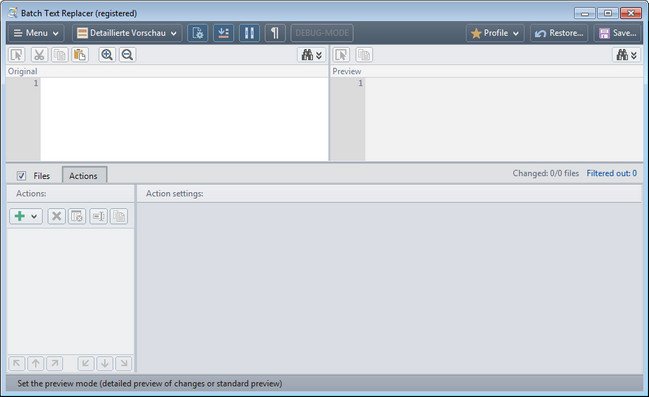Open the Detaillierte Vorschau preview mode dropdown
Screen dimensions: 649x397
[x=127, y=33]
